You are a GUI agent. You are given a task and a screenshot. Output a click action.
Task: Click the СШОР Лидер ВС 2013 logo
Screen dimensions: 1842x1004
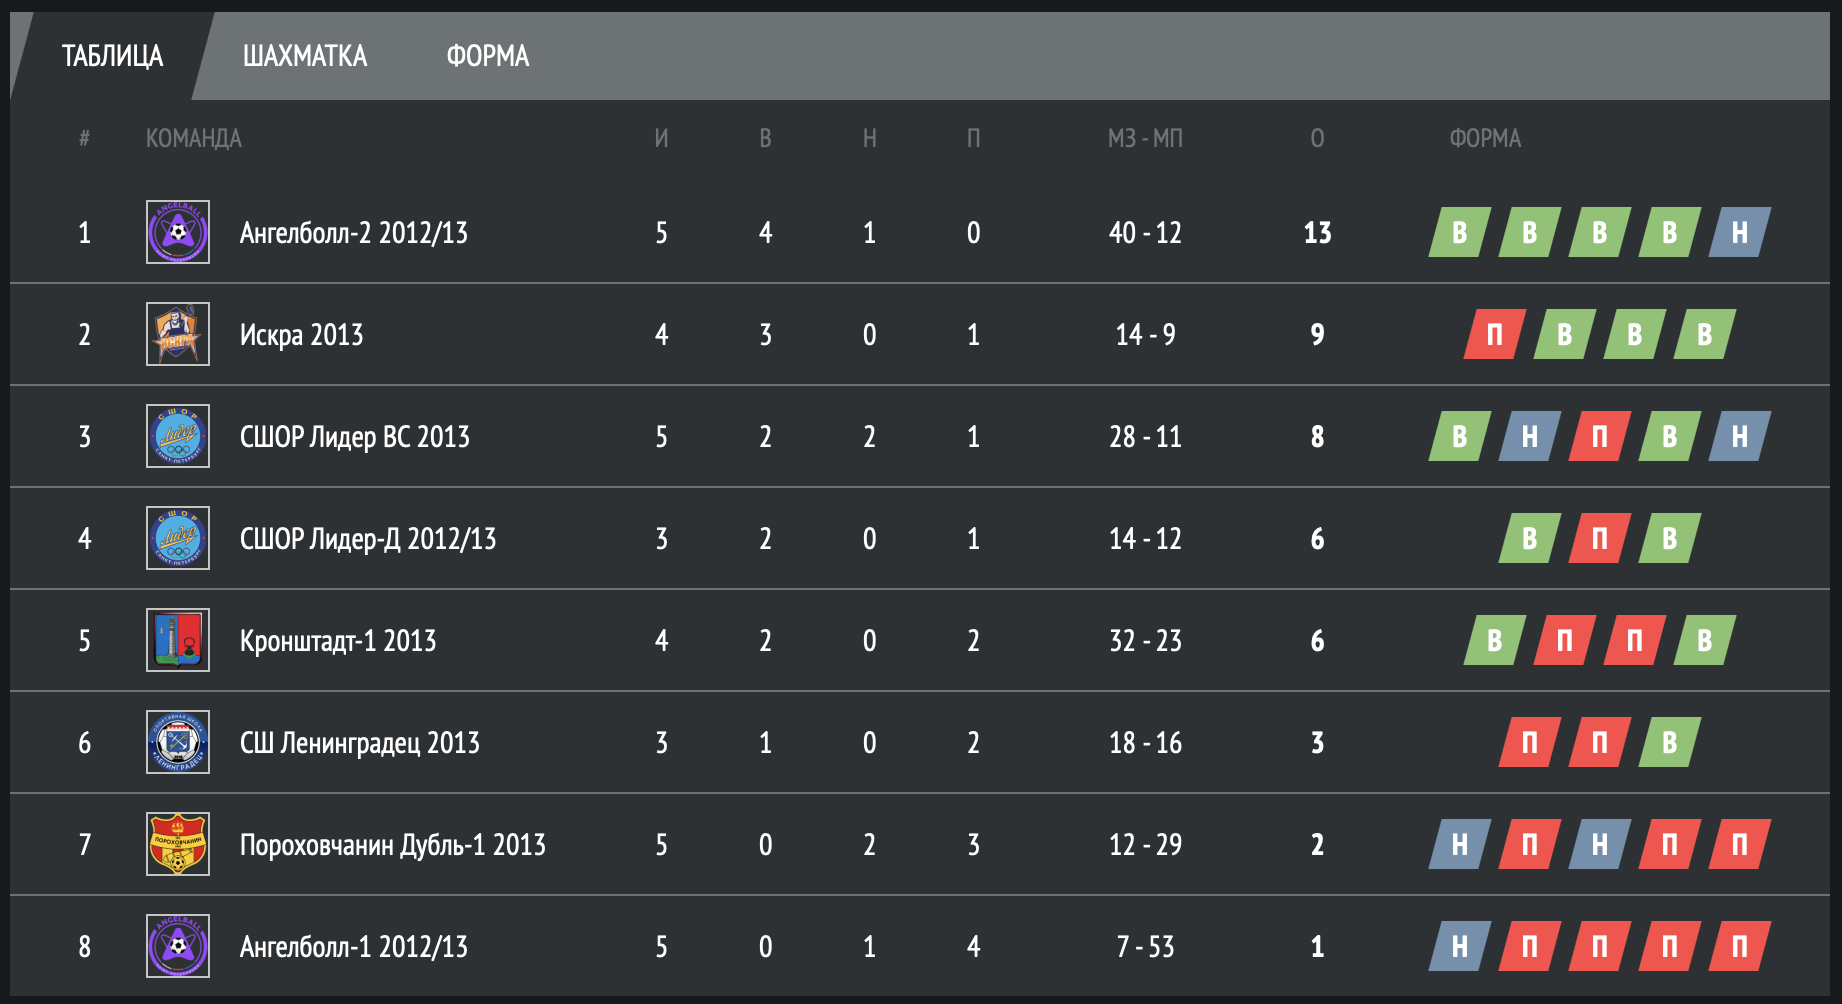(x=178, y=436)
